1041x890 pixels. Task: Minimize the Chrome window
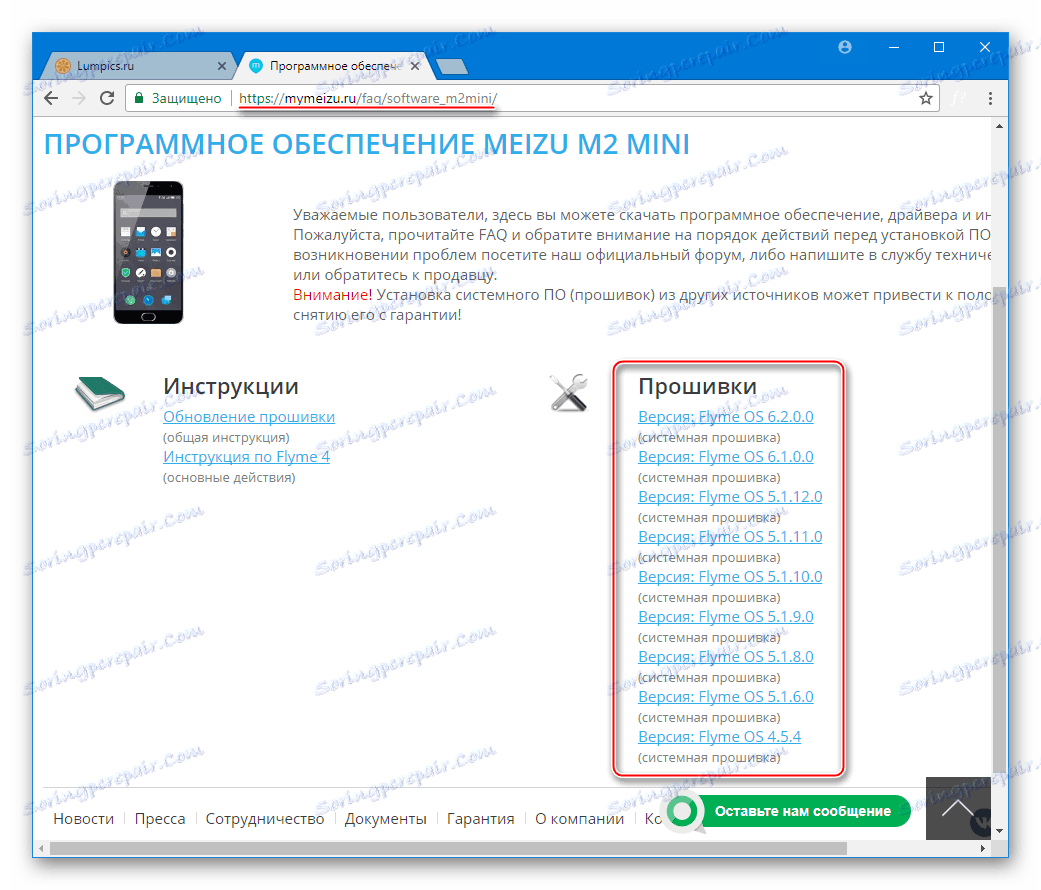coord(894,47)
